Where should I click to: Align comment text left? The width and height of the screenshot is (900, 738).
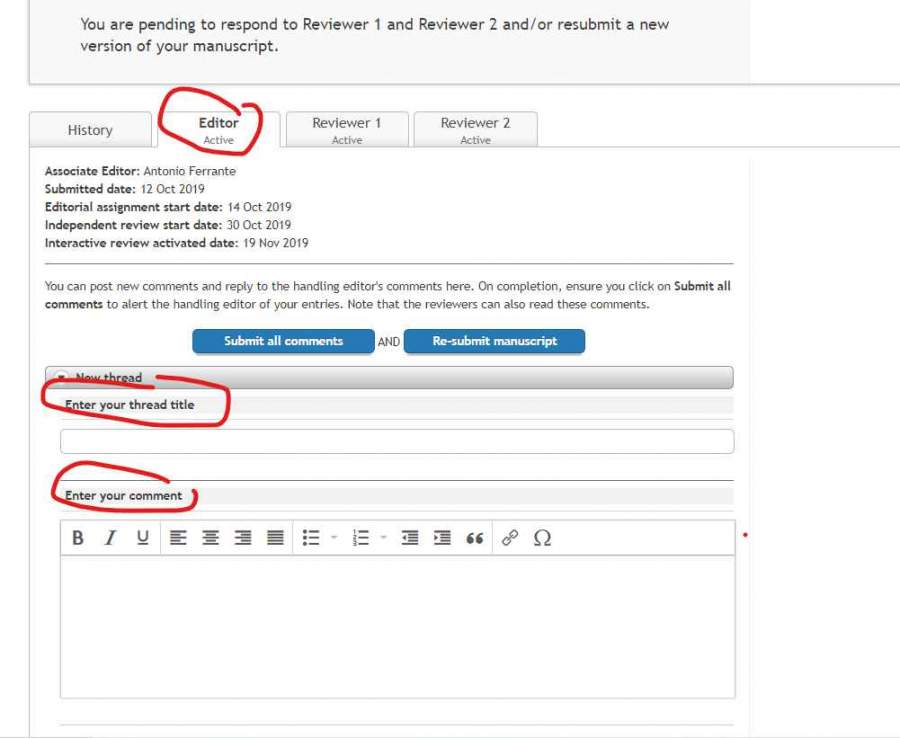(x=179, y=538)
